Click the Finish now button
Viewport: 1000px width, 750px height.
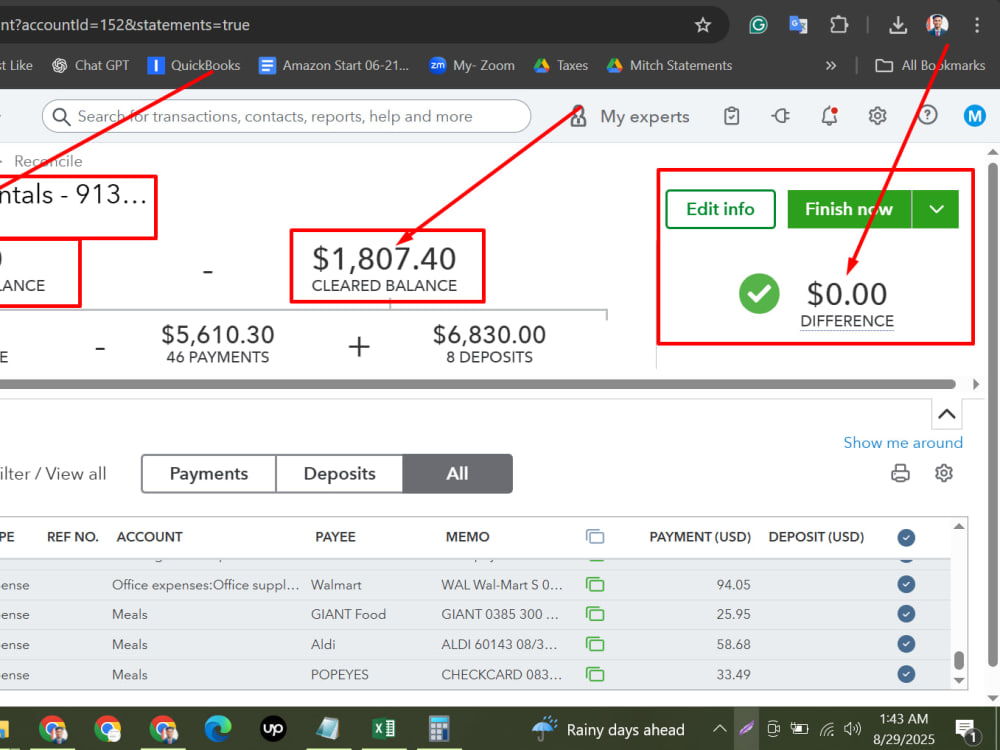pos(849,209)
